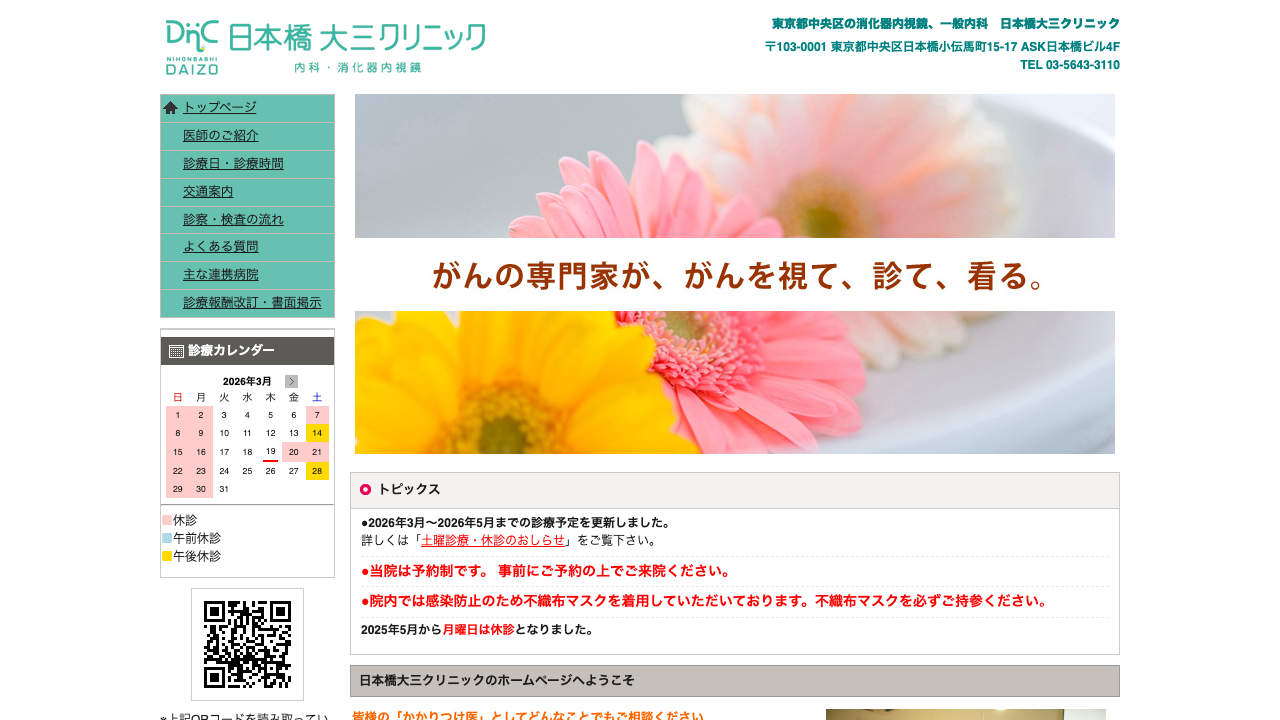1280x720 pixels.
Task: Click the 不織布マスク notice line
Action: pyautogui.click(x=705, y=601)
